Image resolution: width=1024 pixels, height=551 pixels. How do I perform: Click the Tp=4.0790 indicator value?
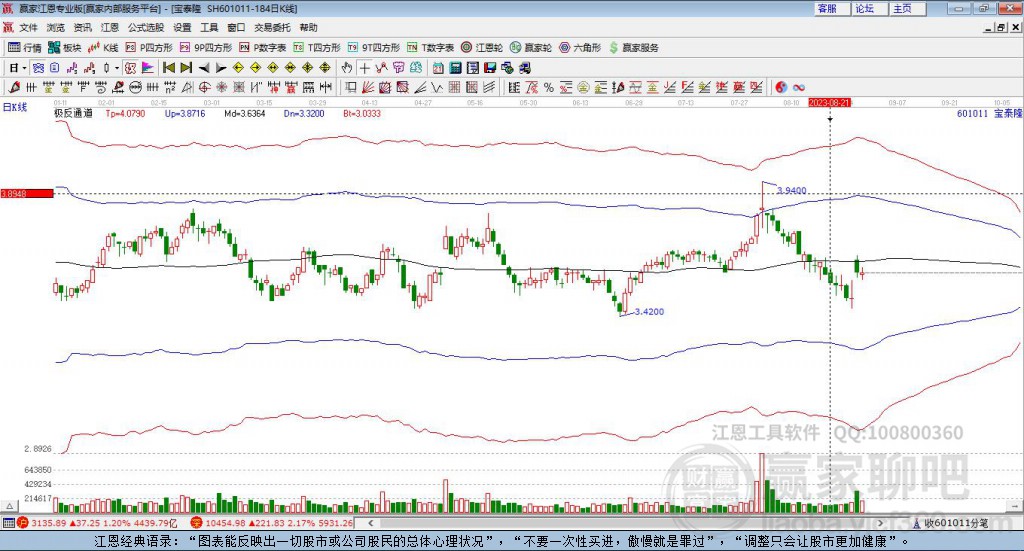click(x=125, y=114)
